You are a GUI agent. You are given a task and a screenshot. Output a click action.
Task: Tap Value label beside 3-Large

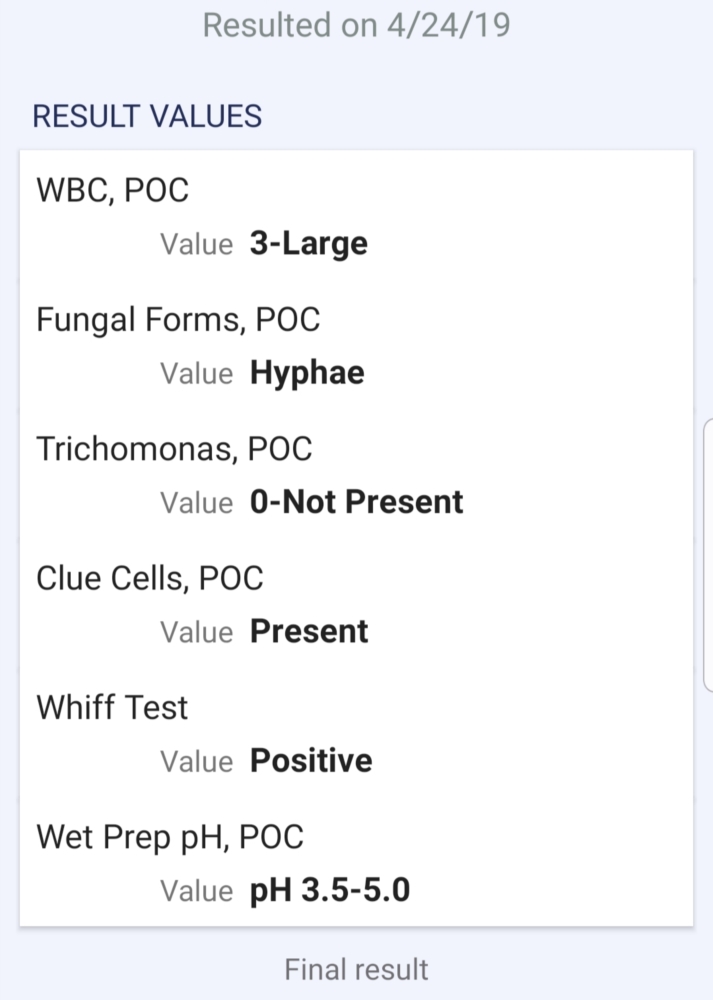pyautogui.click(x=196, y=244)
